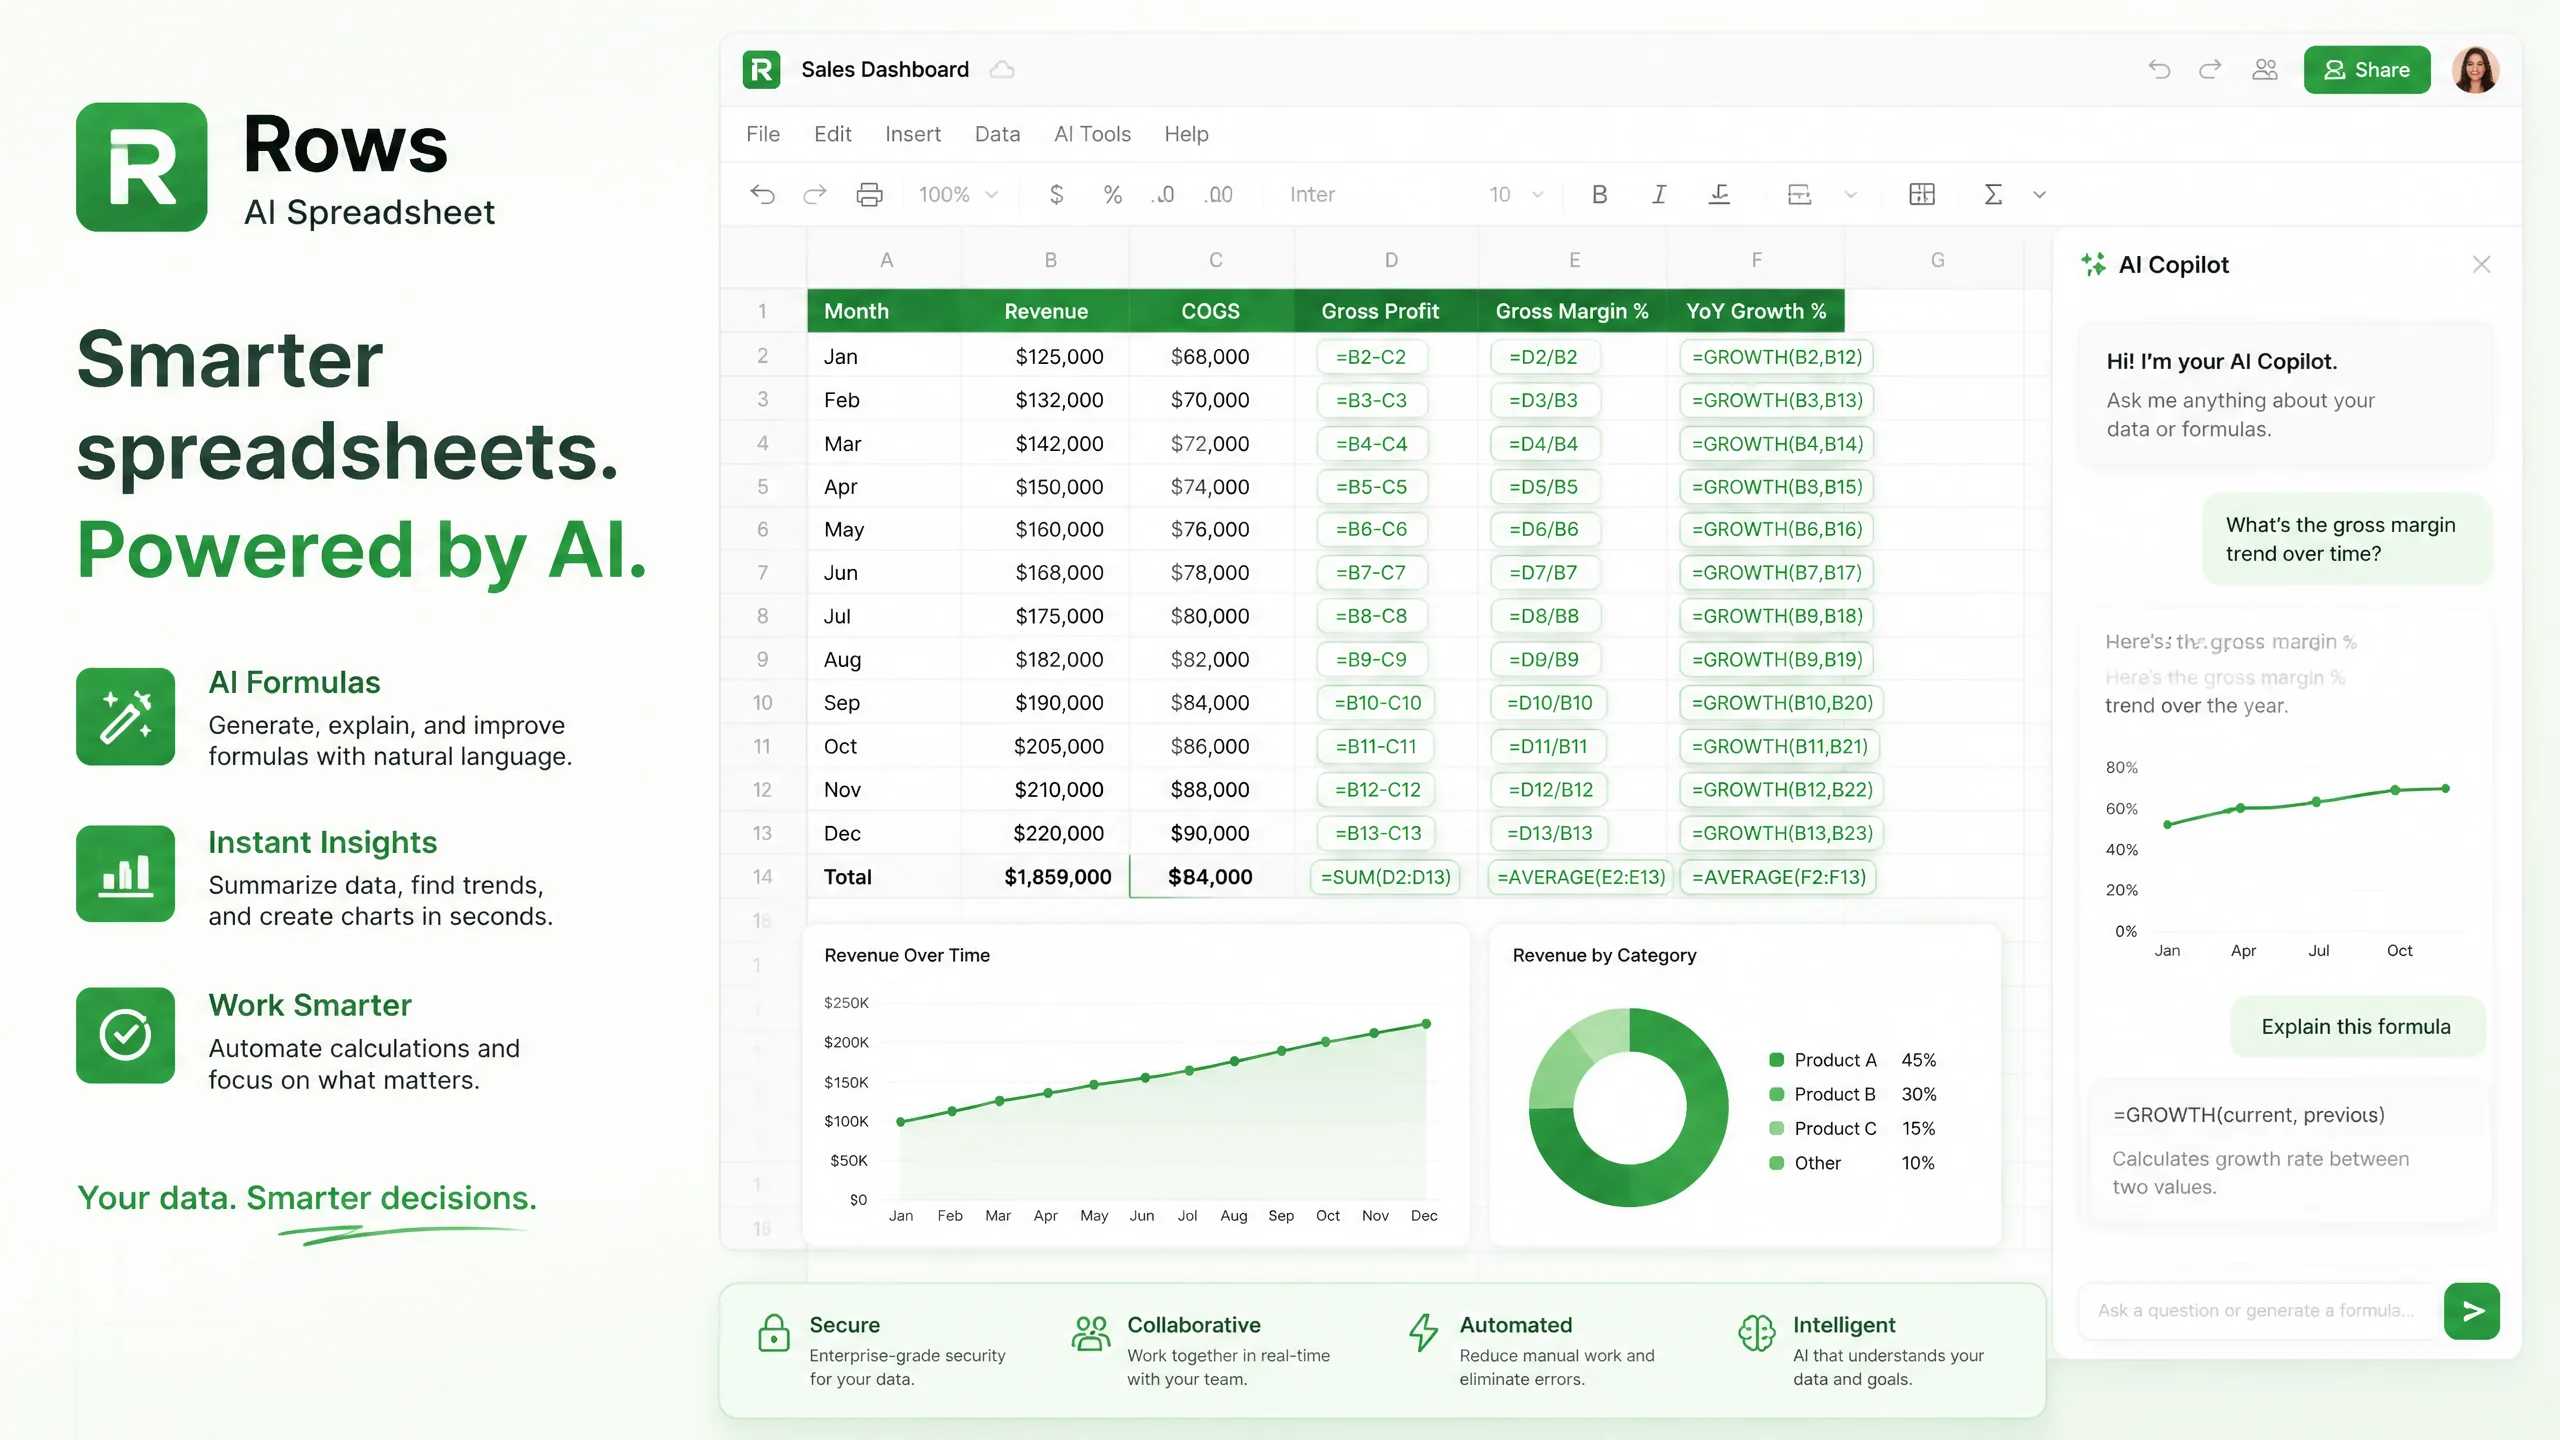Apply percent format
Viewport: 2560px width, 1440px height.
coord(1112,194)
